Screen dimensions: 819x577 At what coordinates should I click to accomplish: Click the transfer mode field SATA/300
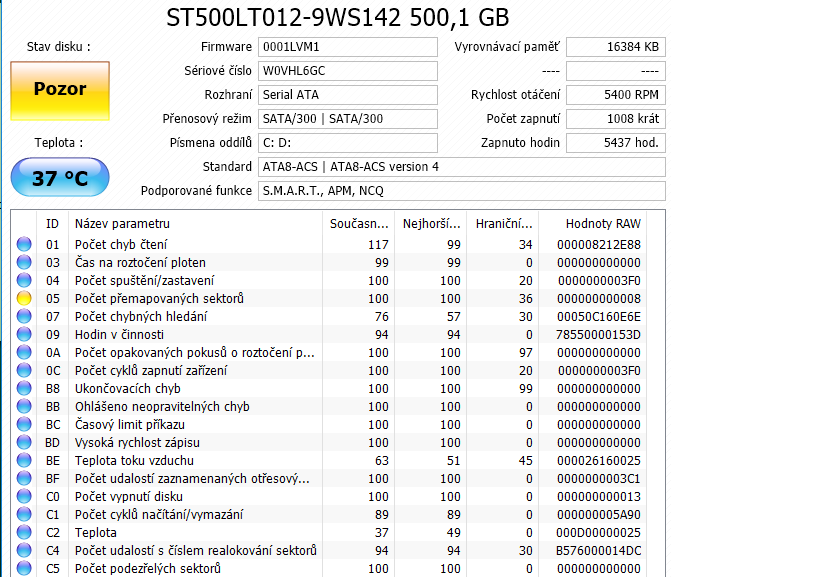[x=348, y=119]
